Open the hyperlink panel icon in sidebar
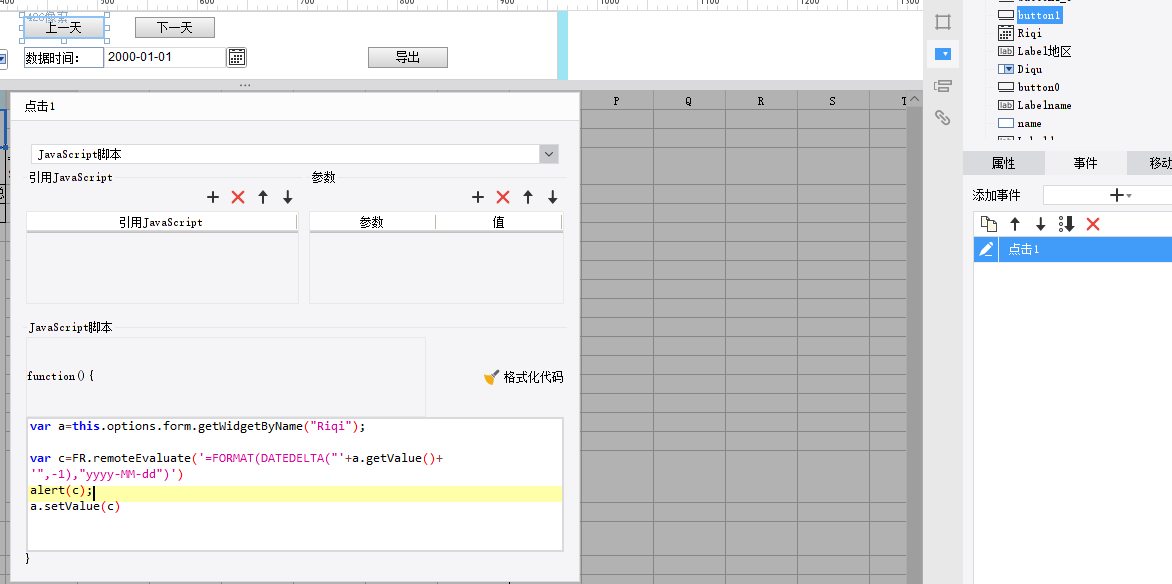1172x584 pixels. [x=943, y=117]
